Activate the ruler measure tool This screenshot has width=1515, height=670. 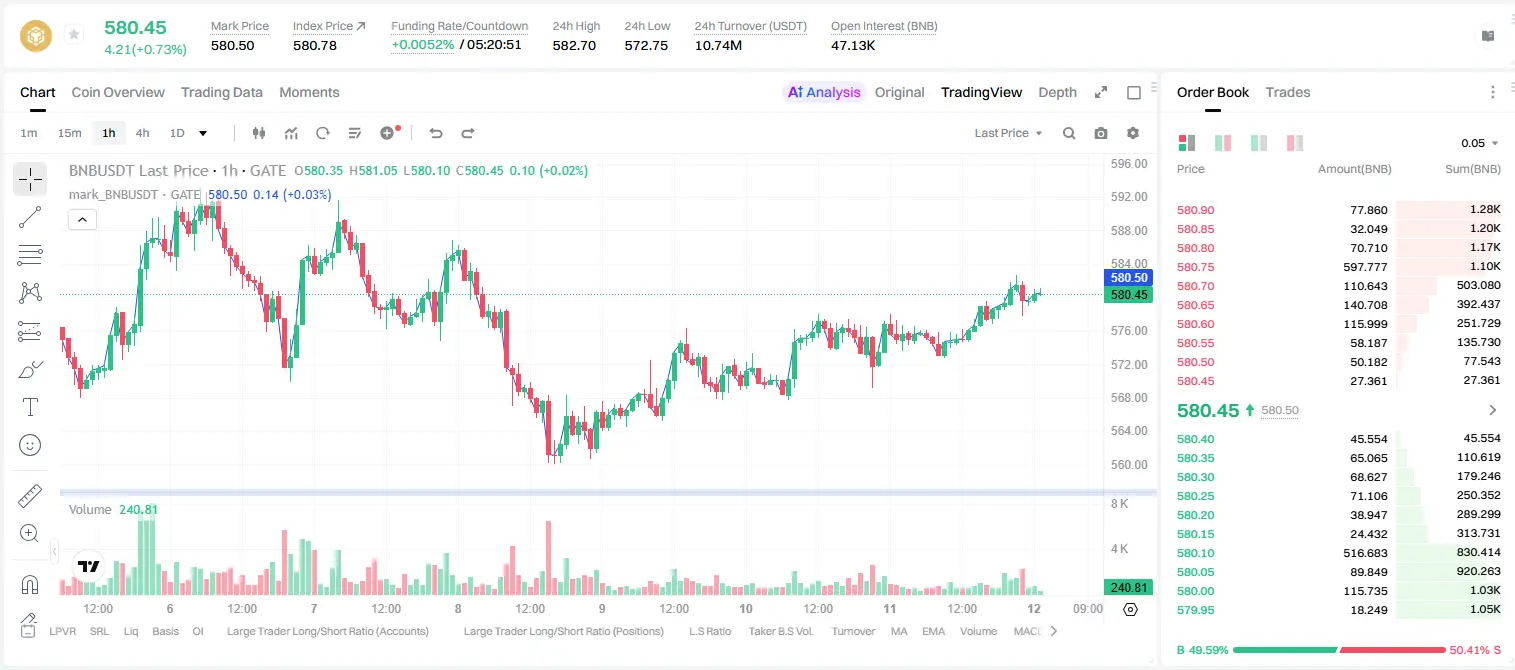click(x=30, y=495)
